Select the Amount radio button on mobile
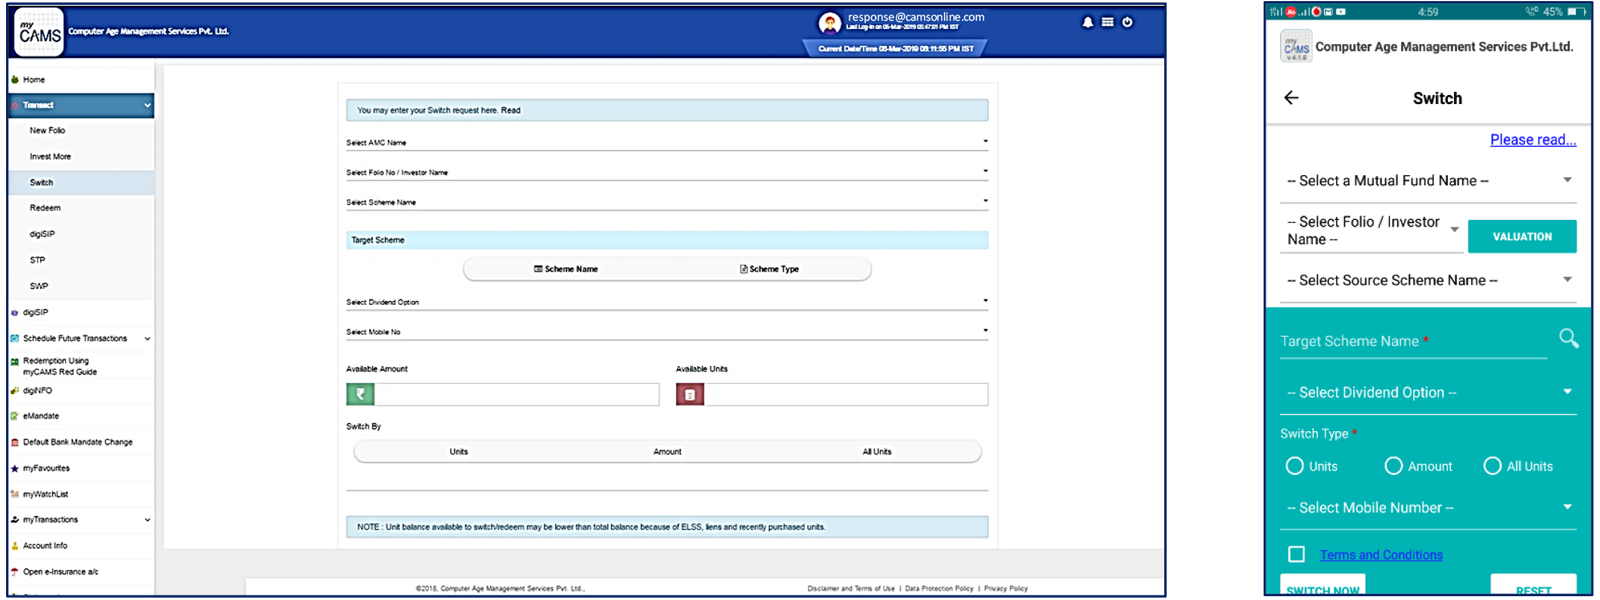 (x=1393, y=466)
